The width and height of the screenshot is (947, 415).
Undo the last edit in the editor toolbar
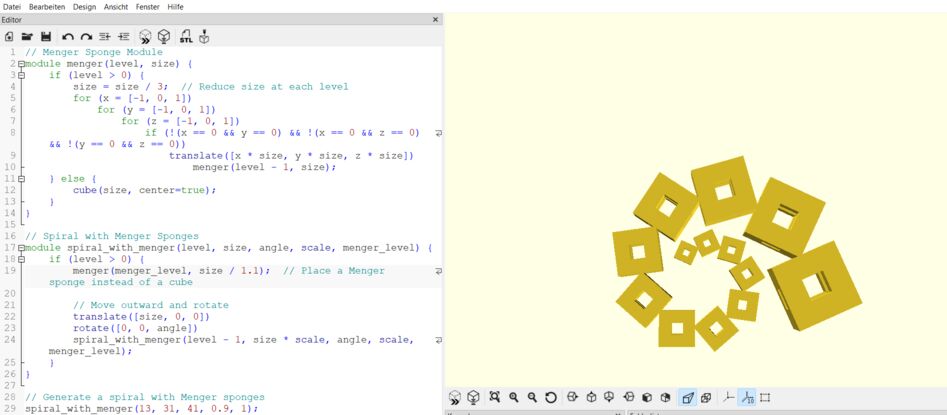[x=68, y=37]
